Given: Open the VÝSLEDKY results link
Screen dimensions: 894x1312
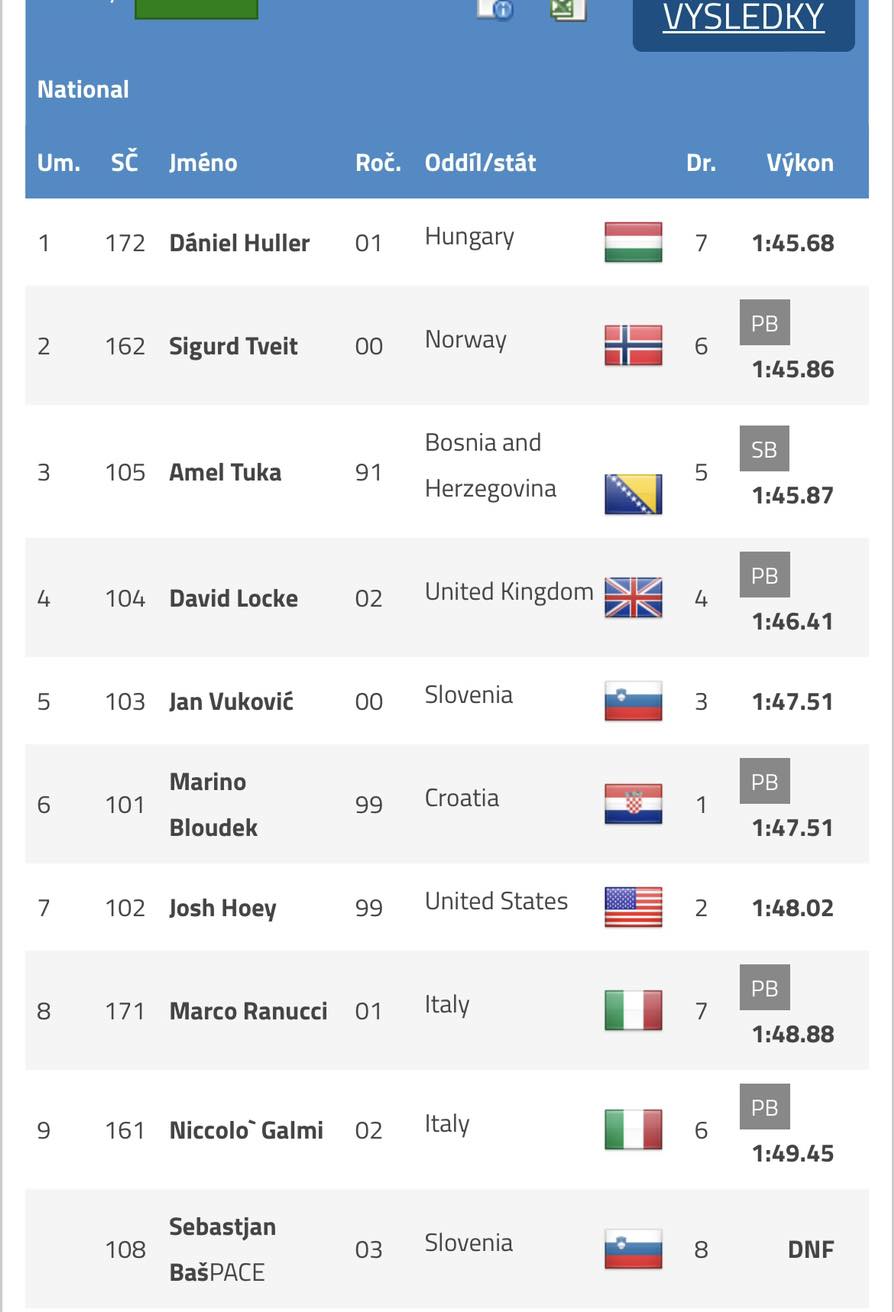Looking at the screenshot, I should [x=743, y=18].
